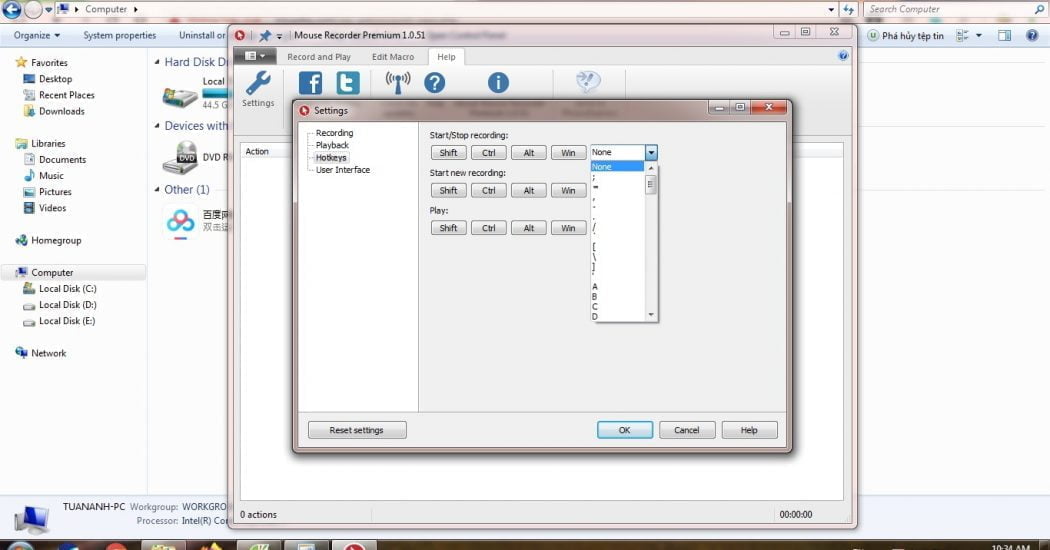Select Hotkeys in Settings tree
Screen dimensions: 1050x550
[x=331, y=157]
